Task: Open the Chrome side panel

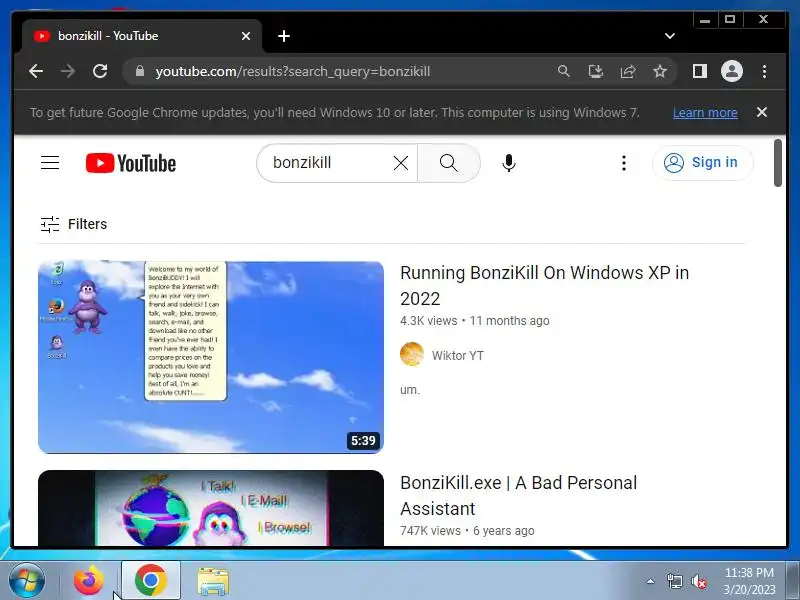Action: (699, 71)
